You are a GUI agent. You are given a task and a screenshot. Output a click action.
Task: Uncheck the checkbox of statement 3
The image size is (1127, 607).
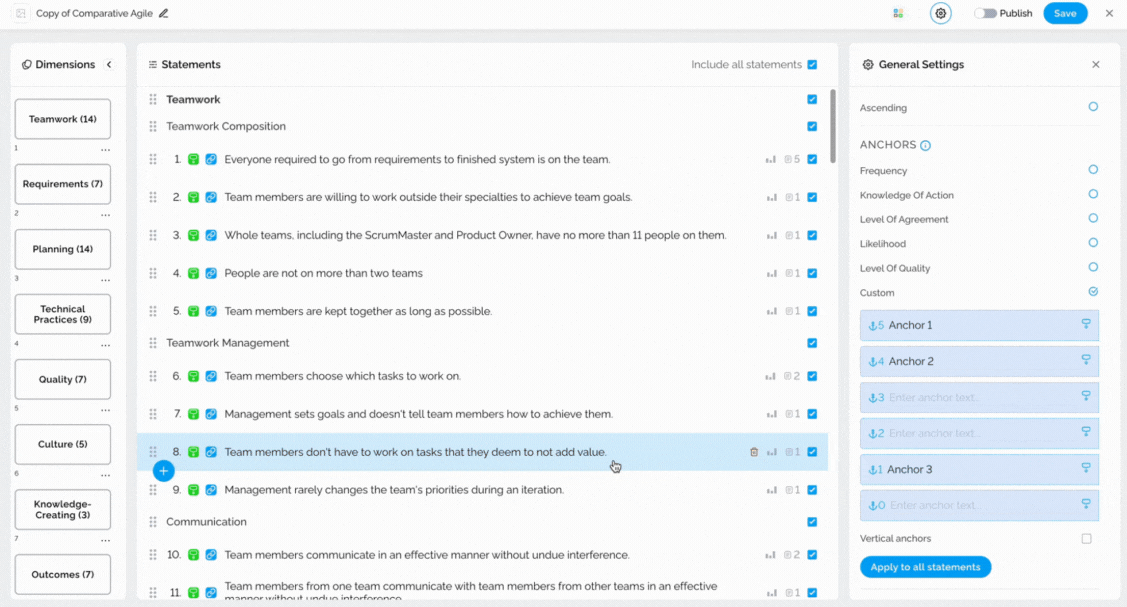(812, 235)
